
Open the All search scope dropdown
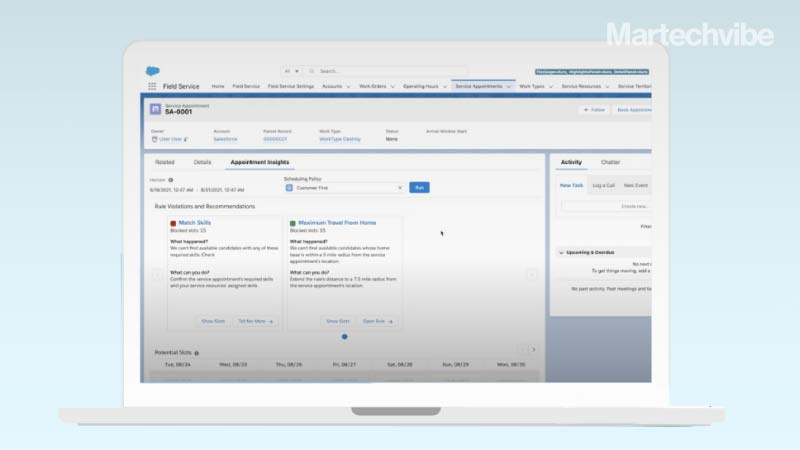(291, 71)
